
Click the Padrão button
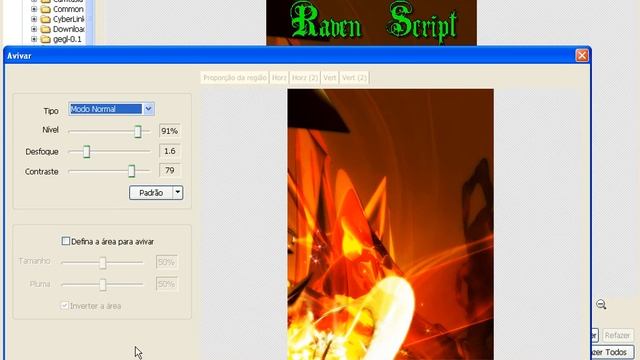click(x=151, y=193)
